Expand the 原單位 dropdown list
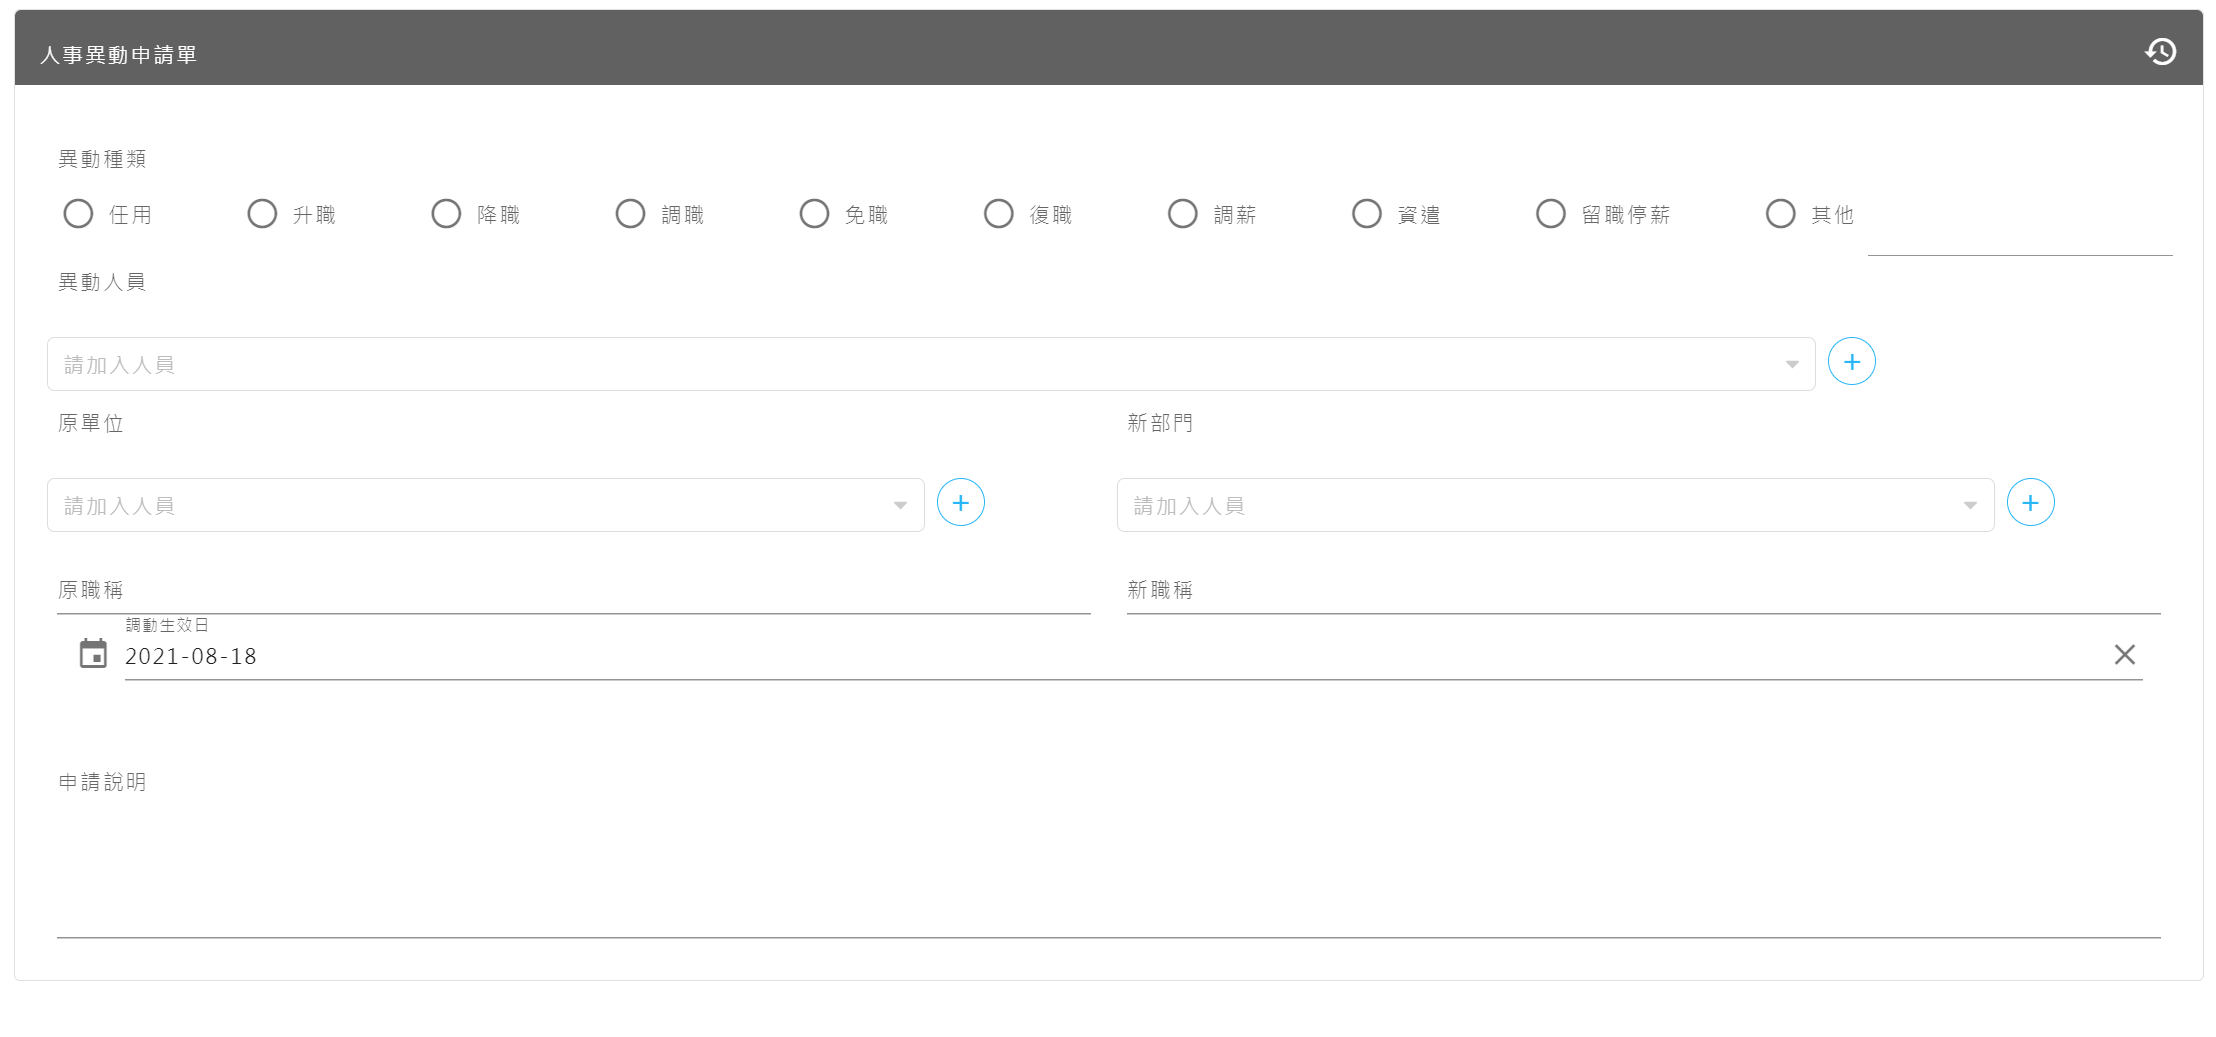Viewport: 2216px width, 1037px height. coord(900,506)
